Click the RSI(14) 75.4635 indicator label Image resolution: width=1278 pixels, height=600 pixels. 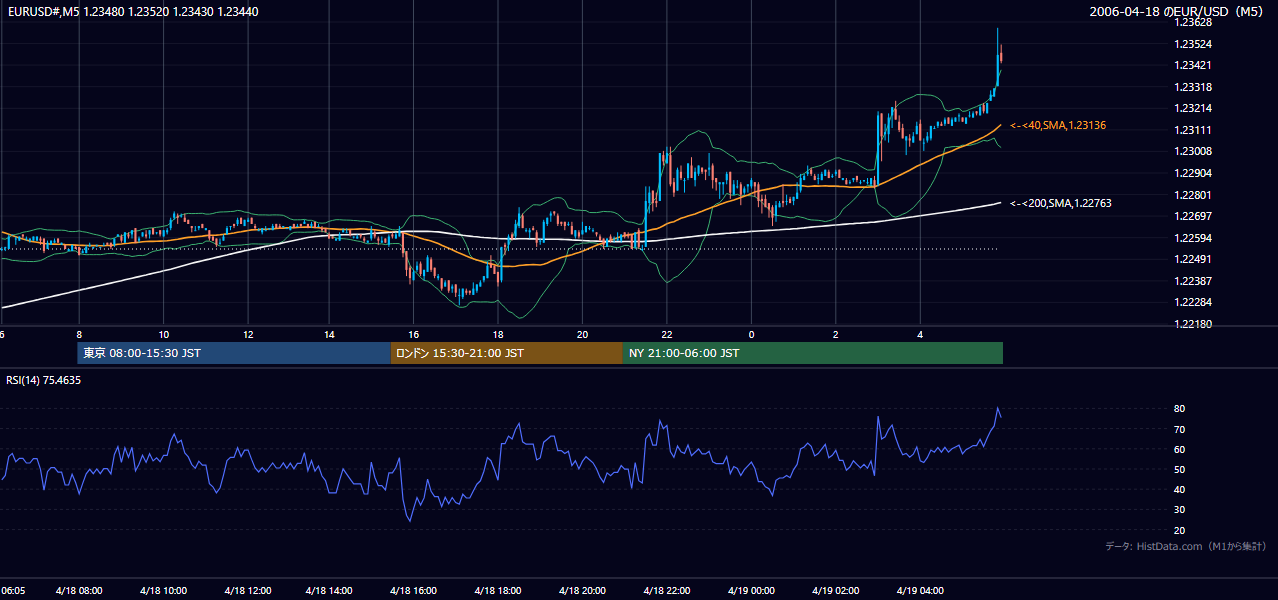(44, 380)
